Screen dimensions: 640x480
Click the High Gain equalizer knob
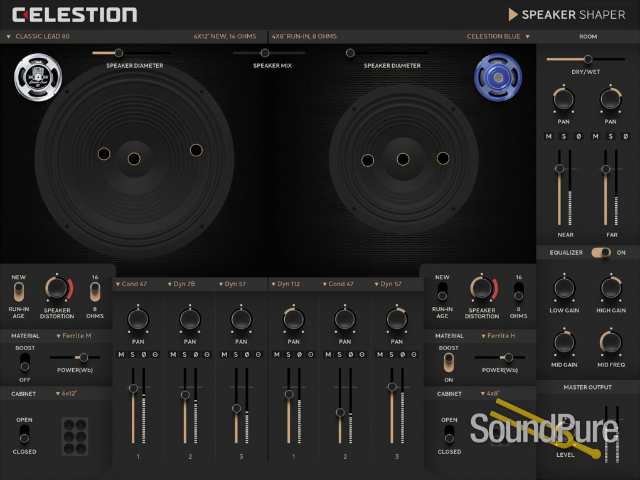(611, 289)
